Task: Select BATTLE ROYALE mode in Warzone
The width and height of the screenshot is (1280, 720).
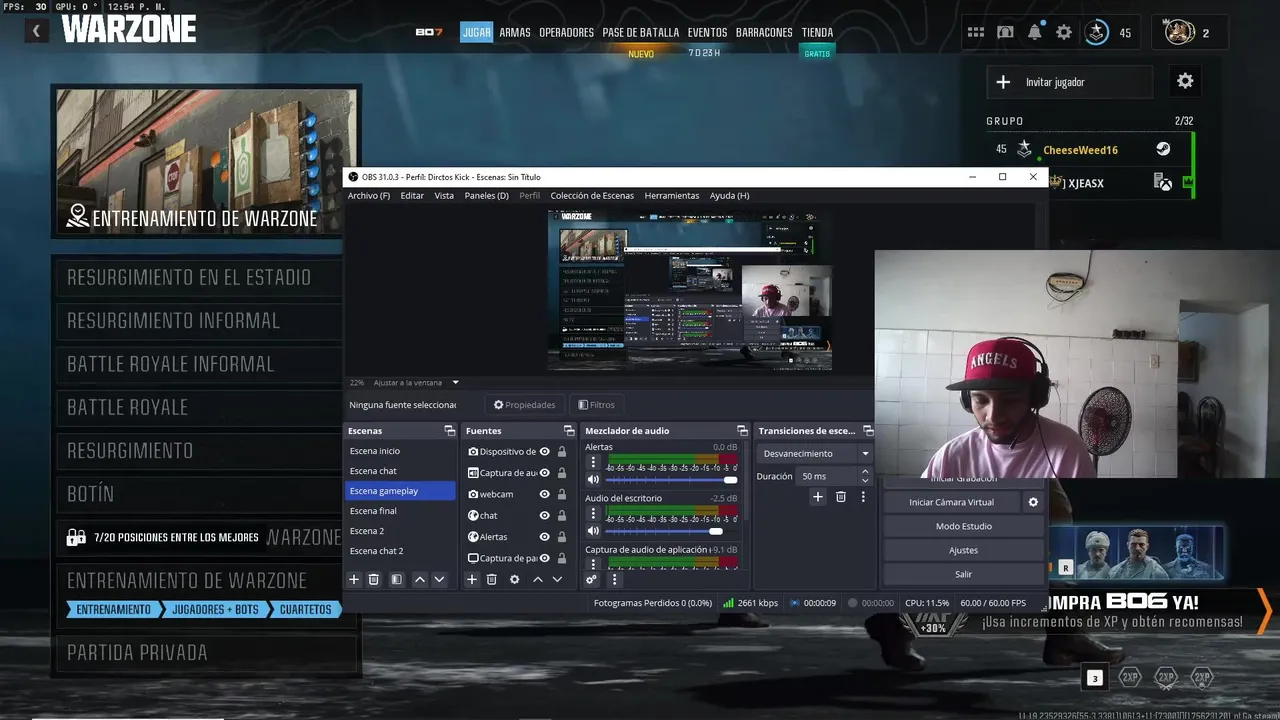Action: point(198,407)
